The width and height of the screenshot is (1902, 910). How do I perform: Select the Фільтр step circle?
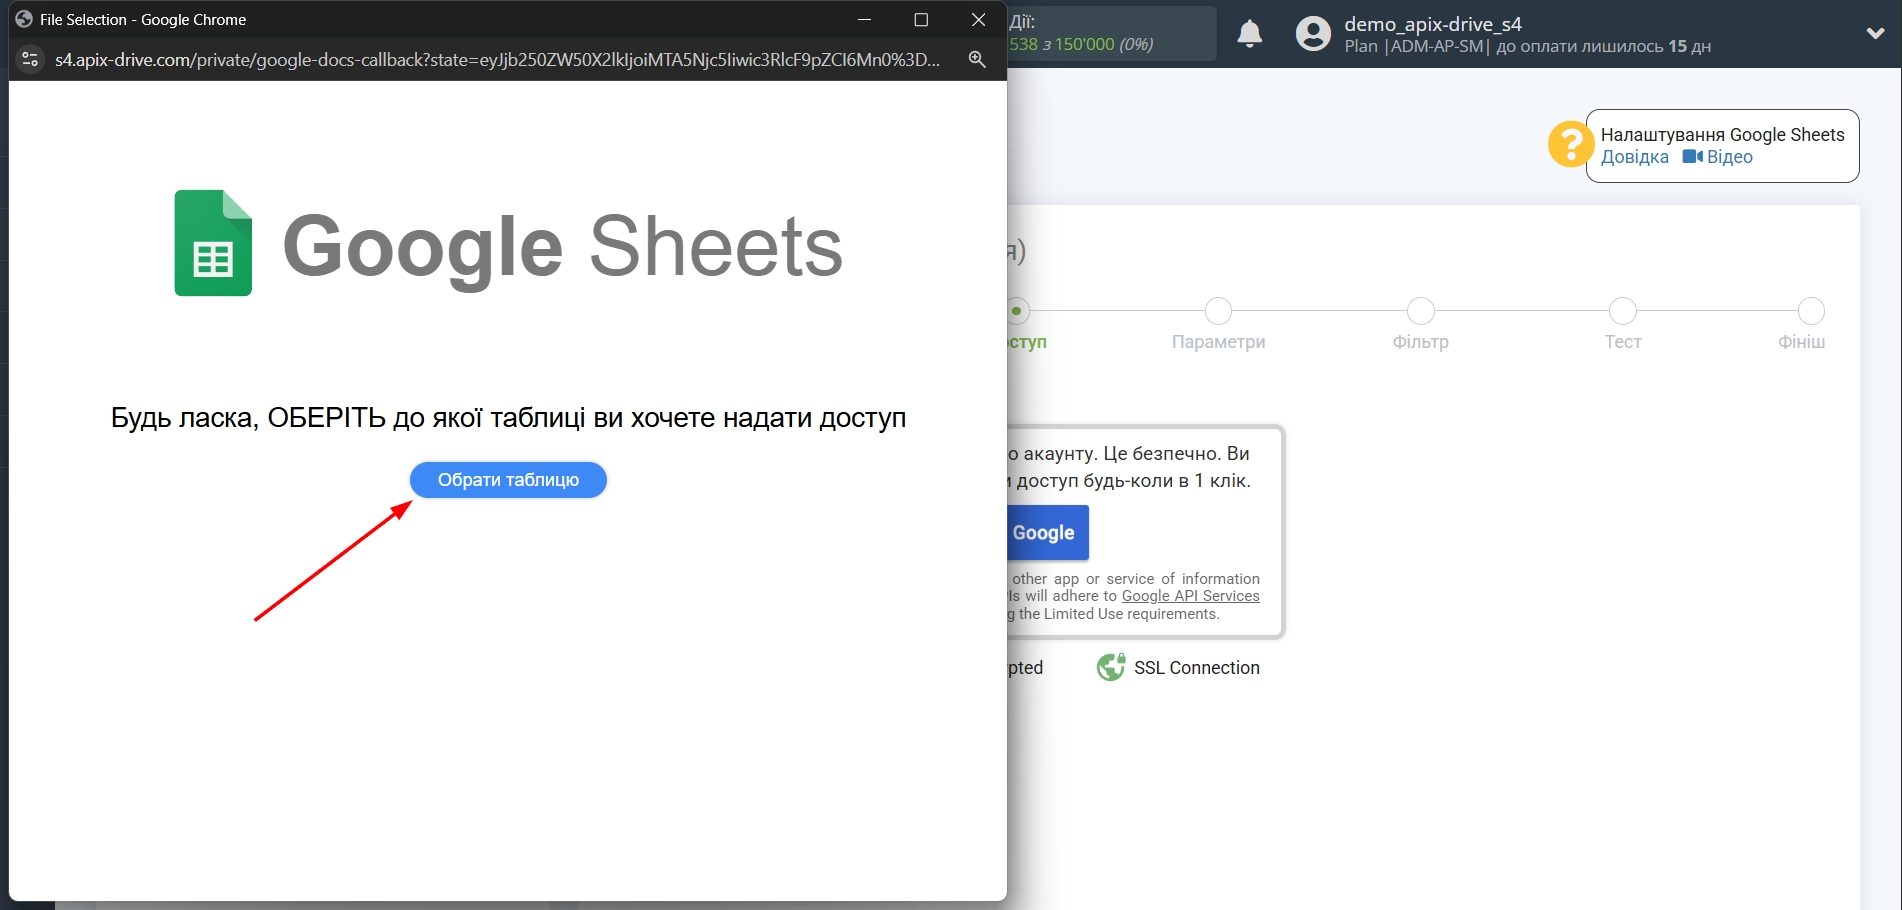pyautogui.click(x=1420, y=311)
